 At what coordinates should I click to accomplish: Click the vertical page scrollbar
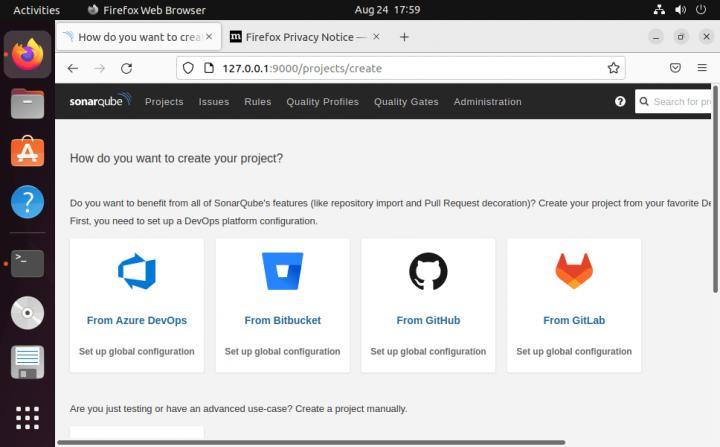[715, 188]
